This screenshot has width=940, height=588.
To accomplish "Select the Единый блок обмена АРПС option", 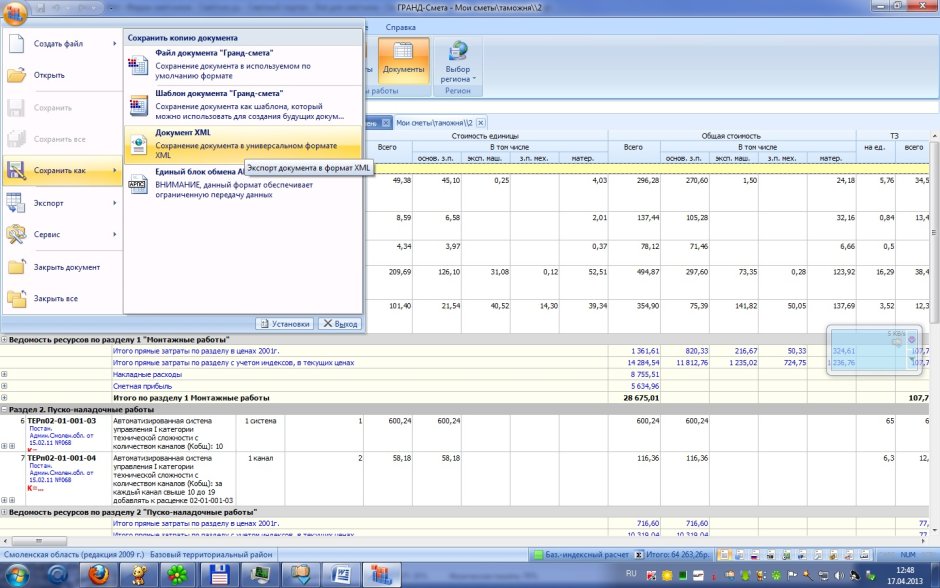I will [243, 183].
